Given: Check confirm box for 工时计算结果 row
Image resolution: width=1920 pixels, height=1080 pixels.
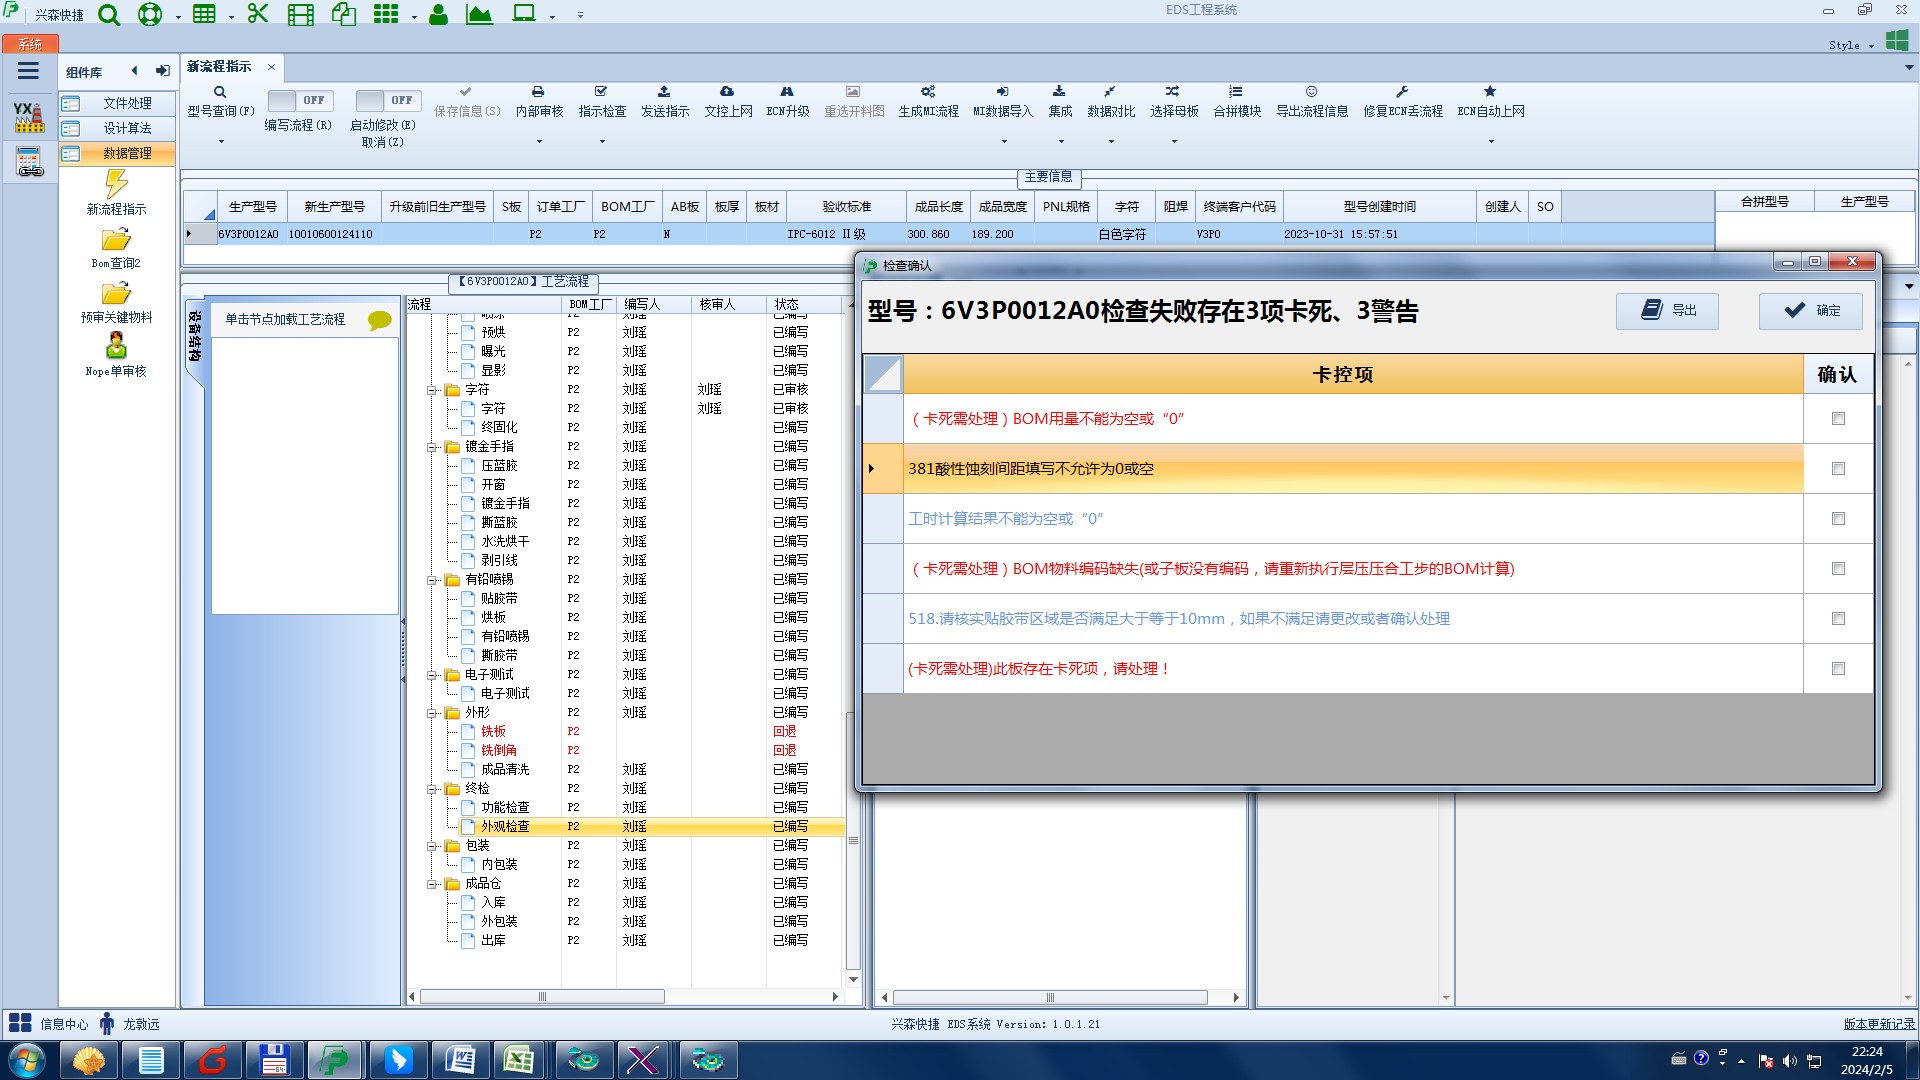Looking at the screenshot, I should 1838,519.
